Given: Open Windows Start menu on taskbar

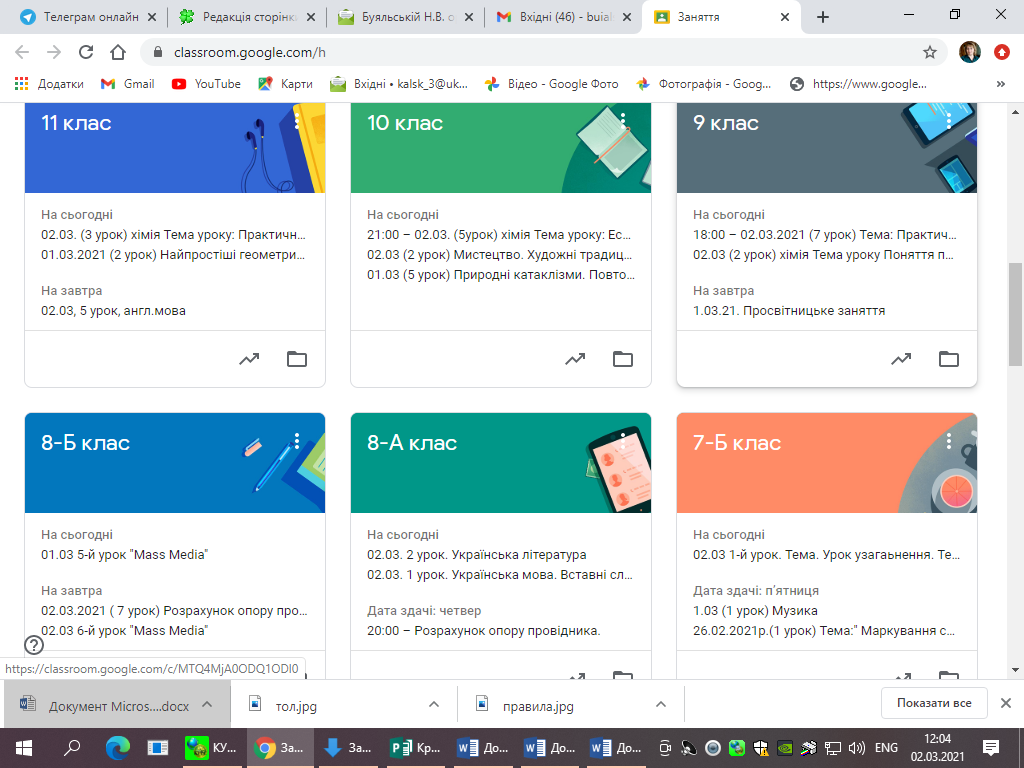Looking at the screenshot, I should tap(22, 747).
